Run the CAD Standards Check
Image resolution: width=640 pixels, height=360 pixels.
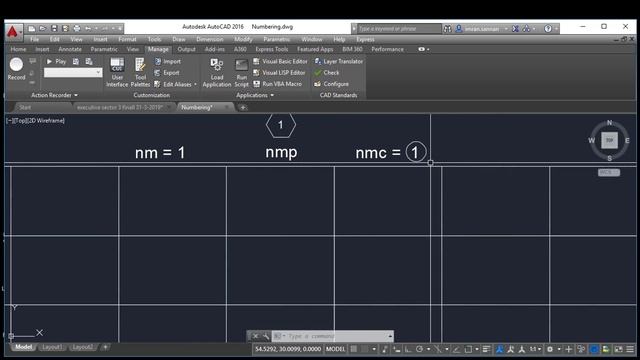click(x=327, y=73)
